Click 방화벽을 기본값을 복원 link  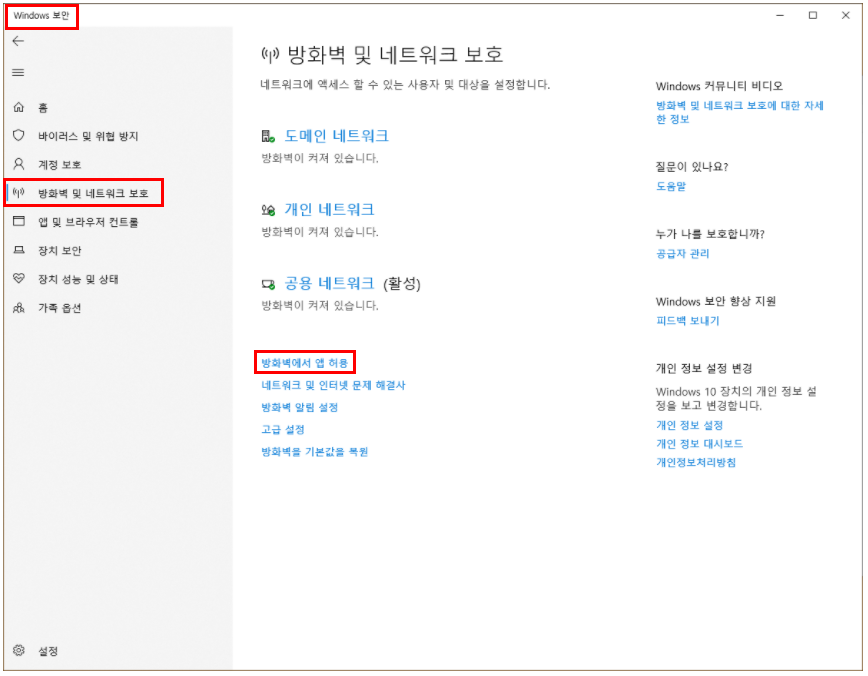314,451
